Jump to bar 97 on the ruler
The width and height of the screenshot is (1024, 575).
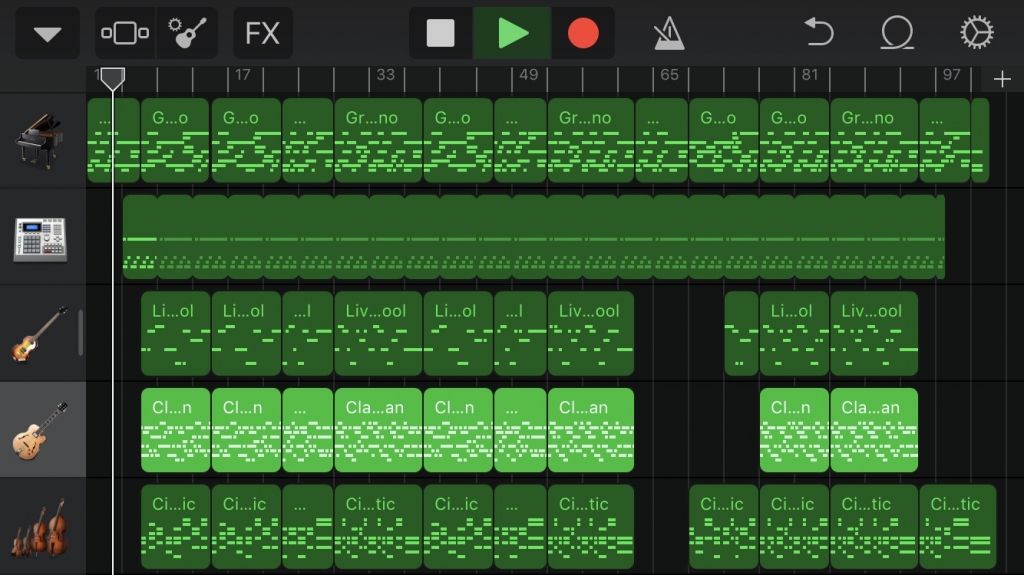tap(952, 75)
